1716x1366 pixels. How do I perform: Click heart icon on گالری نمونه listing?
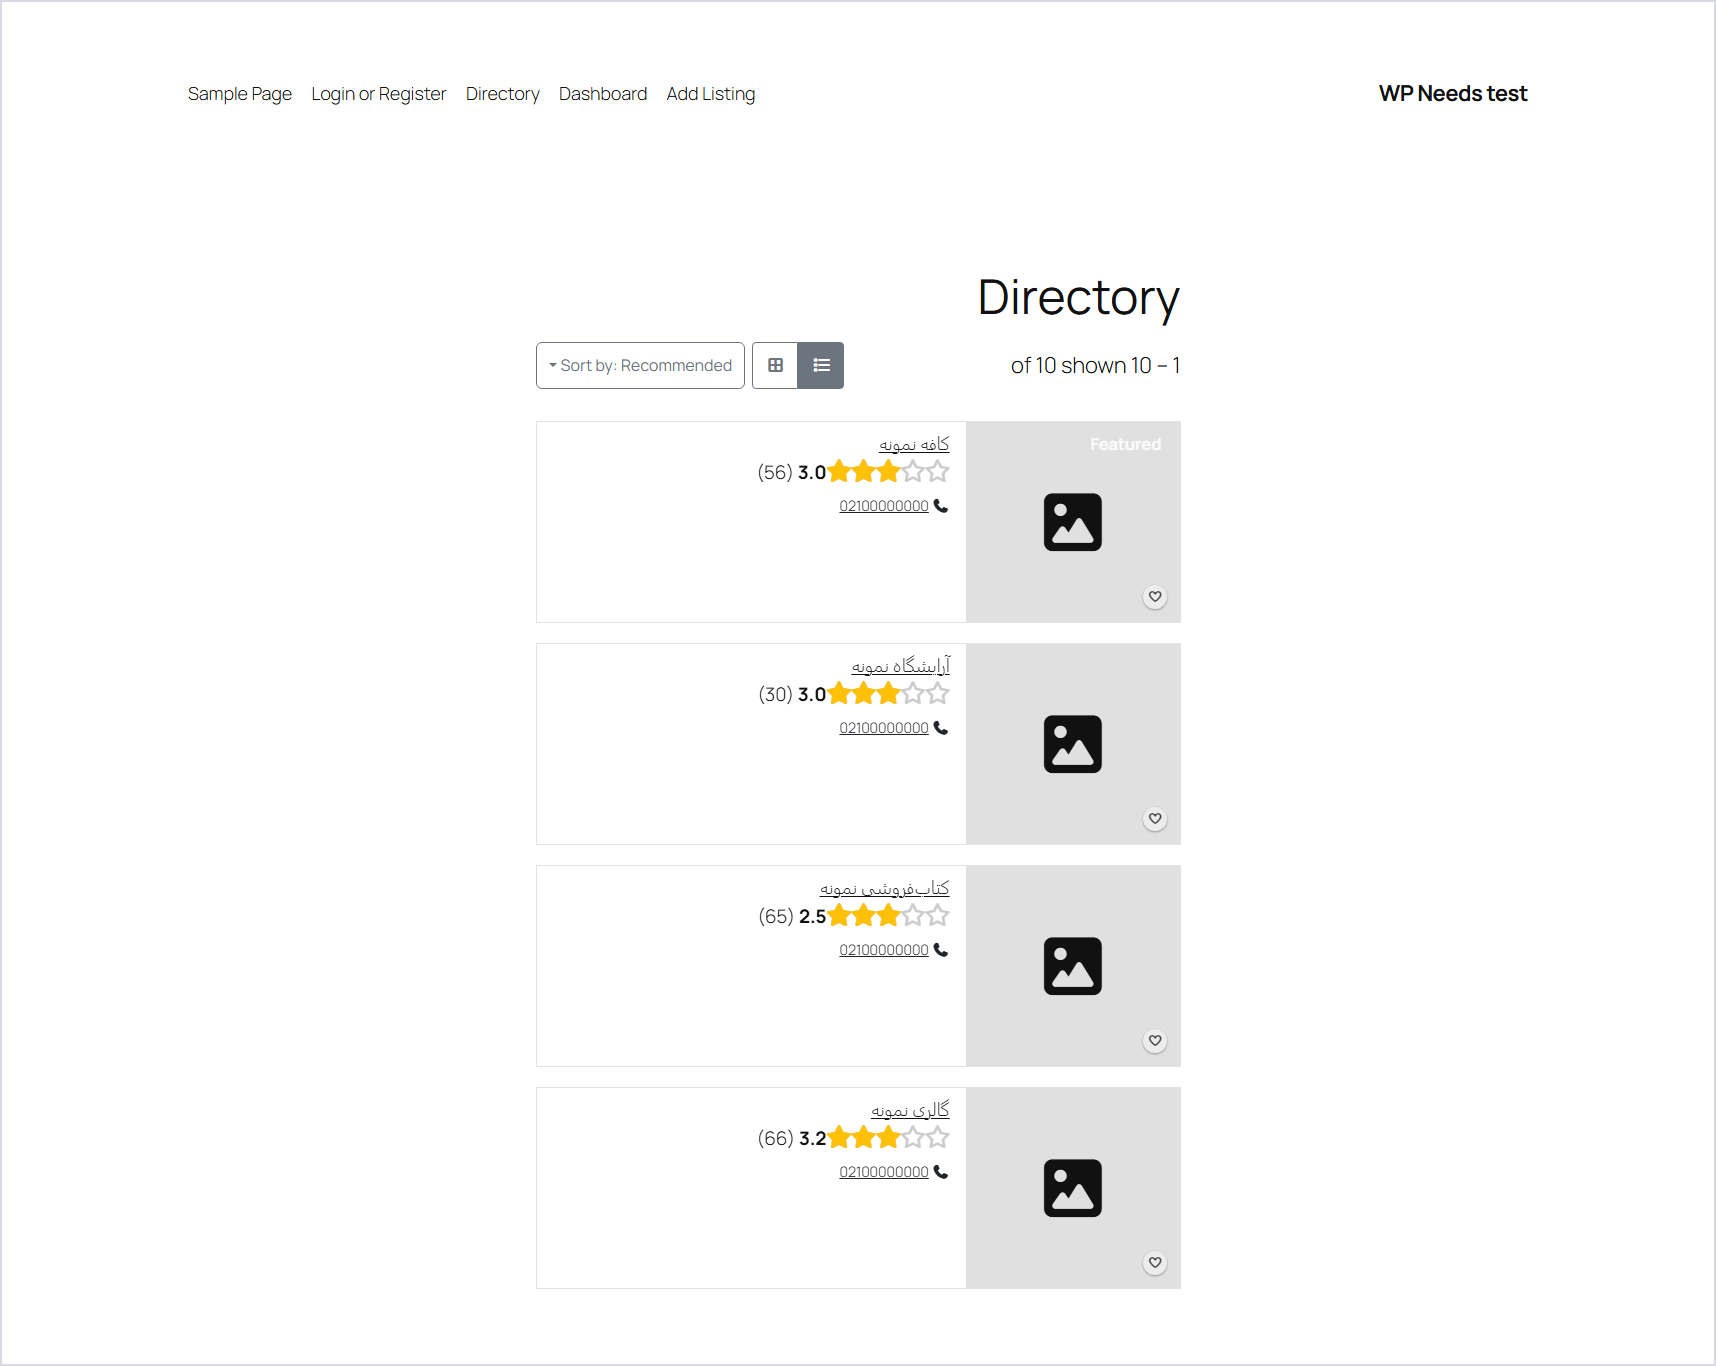(x=1155, y=1263)
